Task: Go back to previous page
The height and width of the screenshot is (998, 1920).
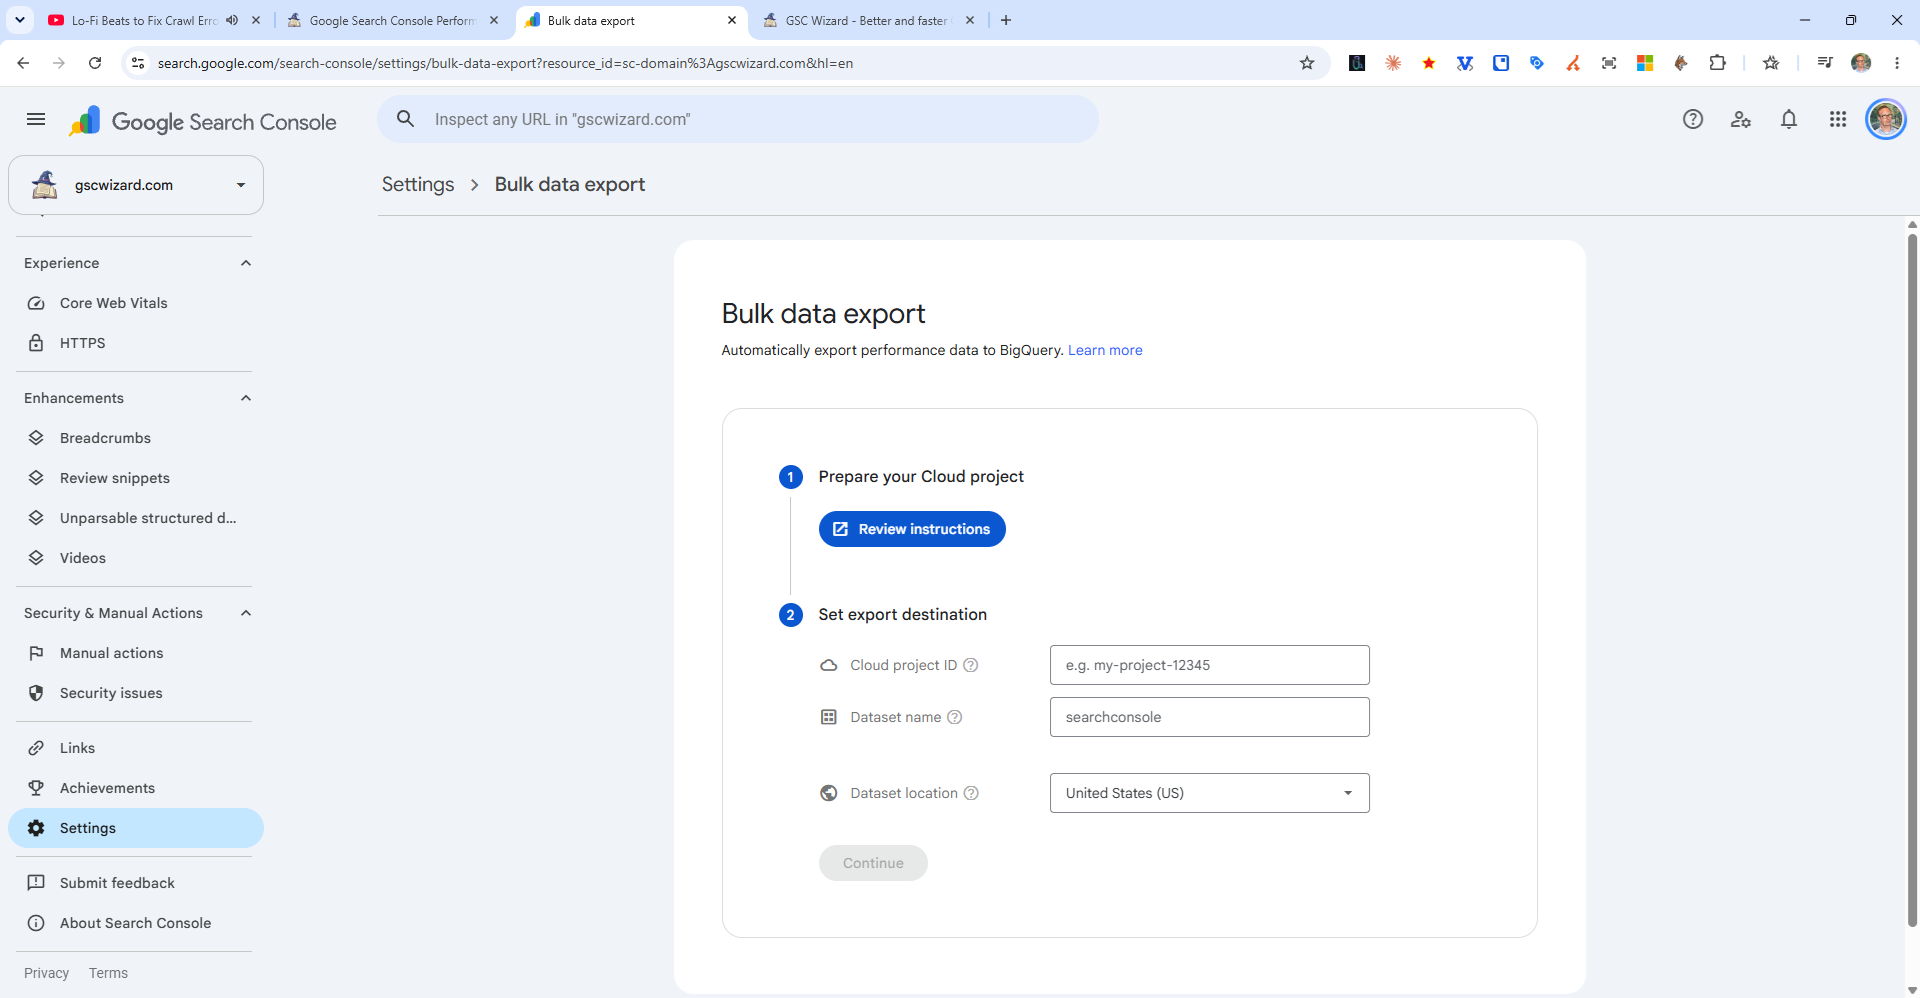Action: click(23, 63)
